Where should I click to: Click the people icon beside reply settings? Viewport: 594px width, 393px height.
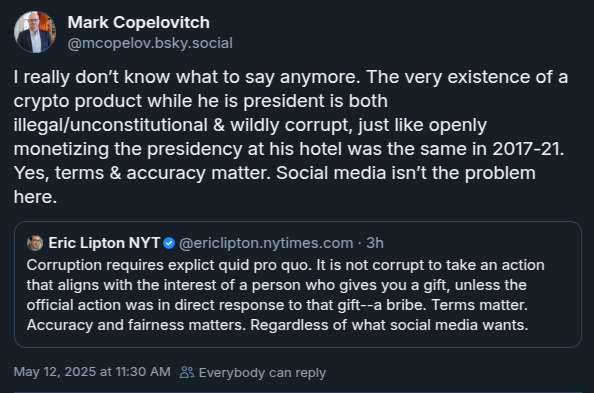coord(187,372)
